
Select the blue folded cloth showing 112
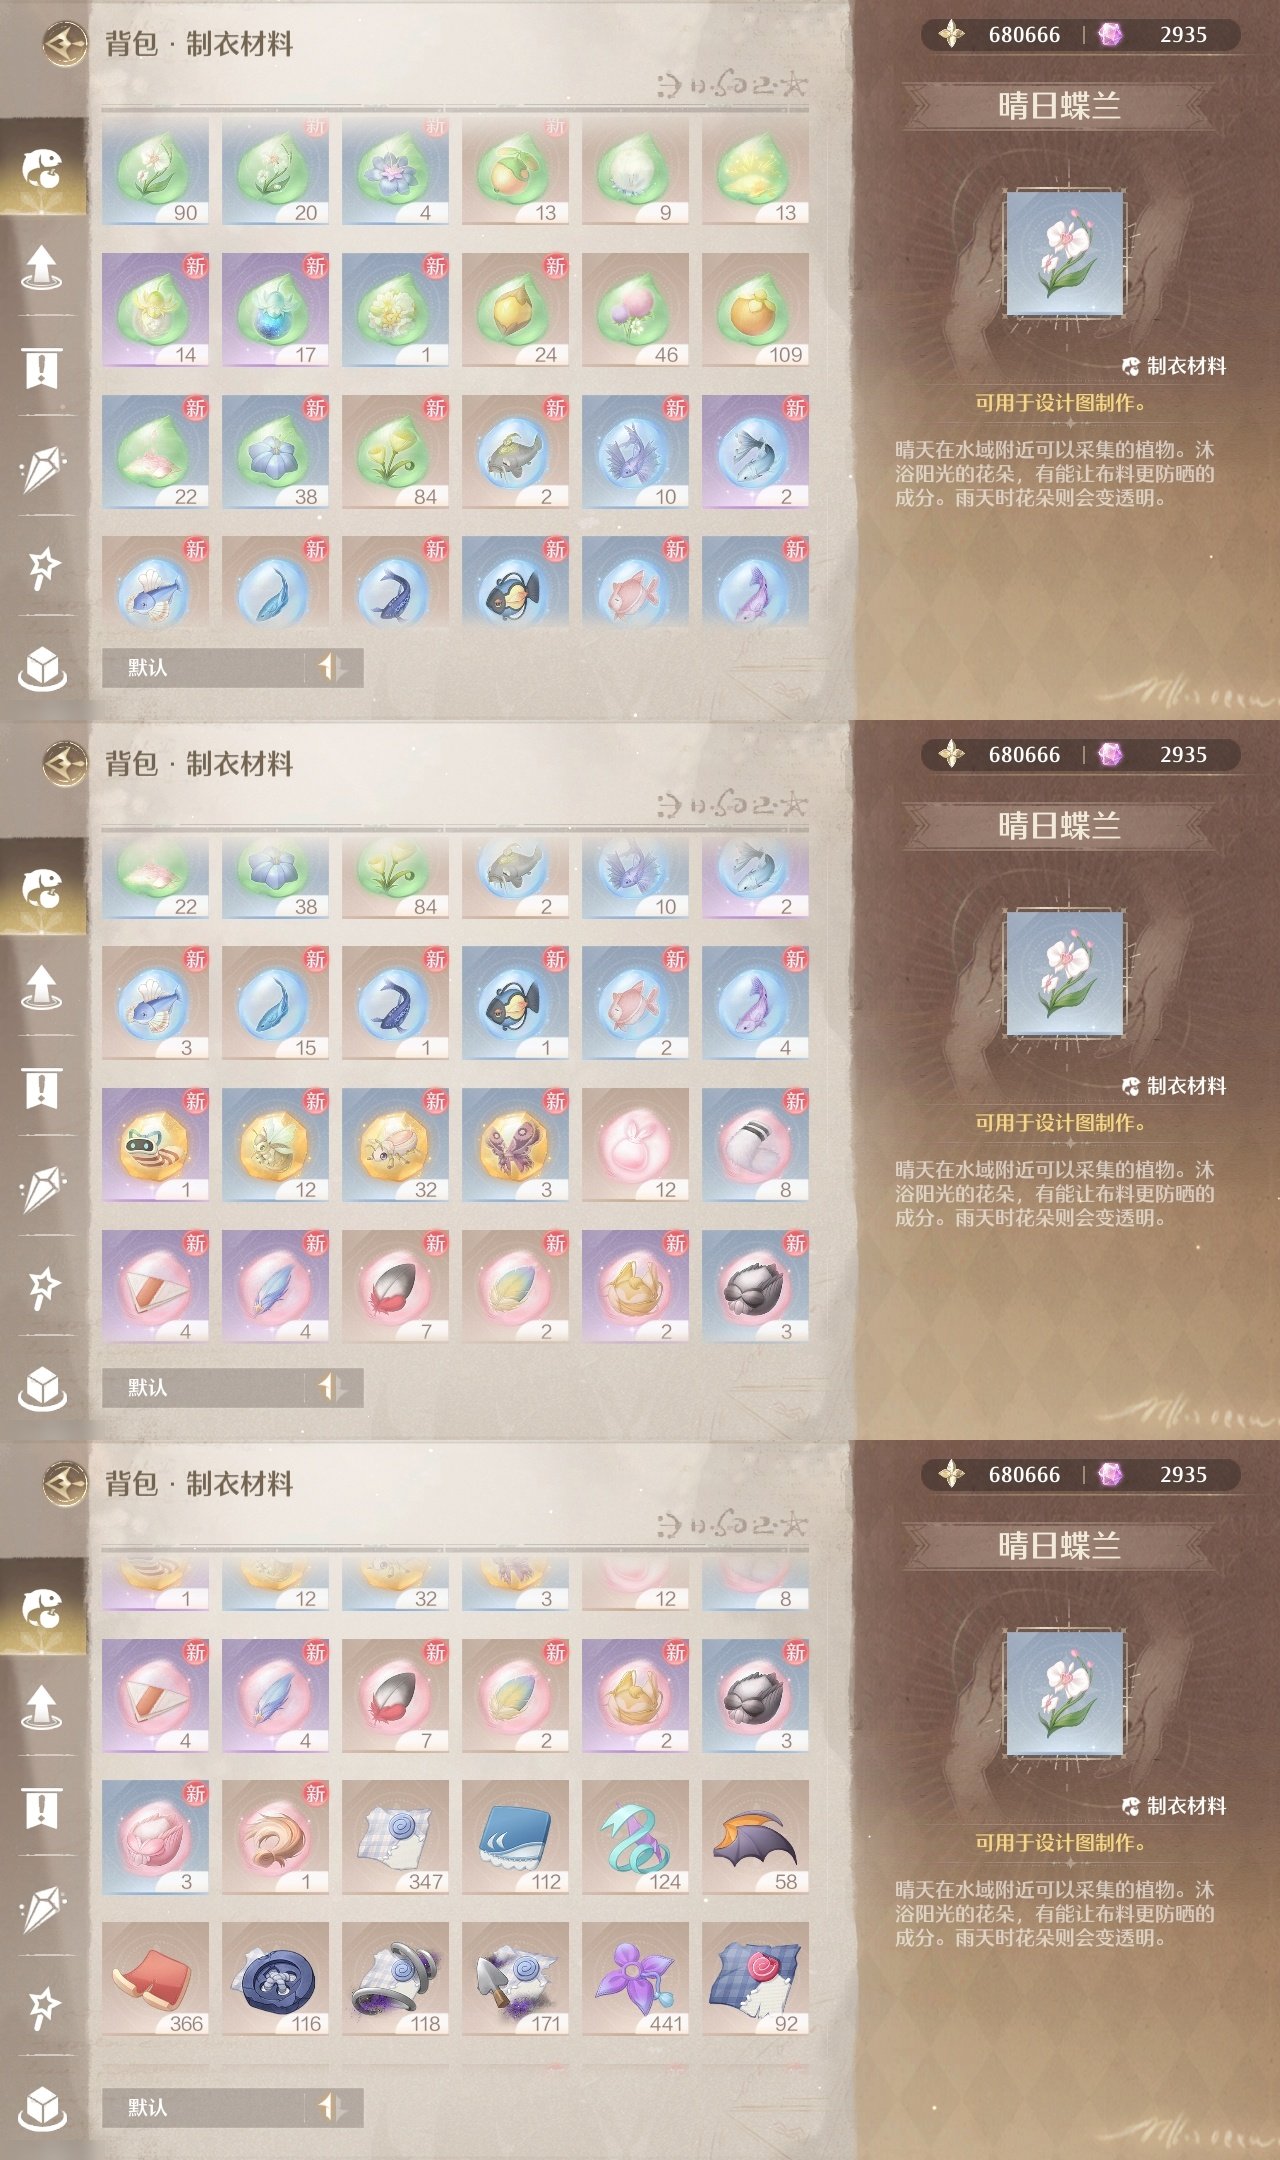point(515,1837)
